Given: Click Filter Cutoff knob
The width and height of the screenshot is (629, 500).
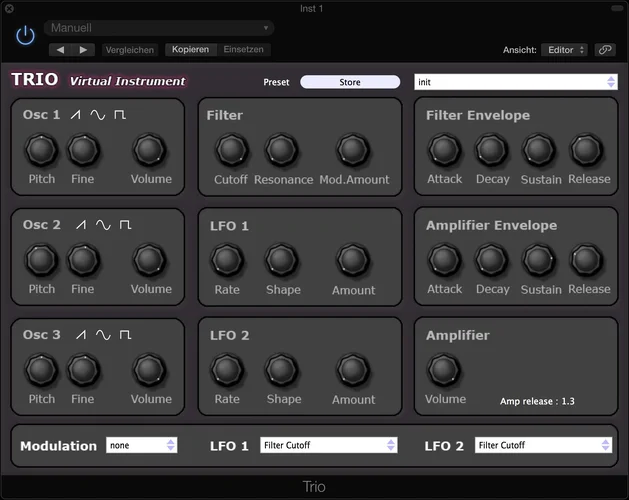Looking at the screenshot, I should point(231,150).
